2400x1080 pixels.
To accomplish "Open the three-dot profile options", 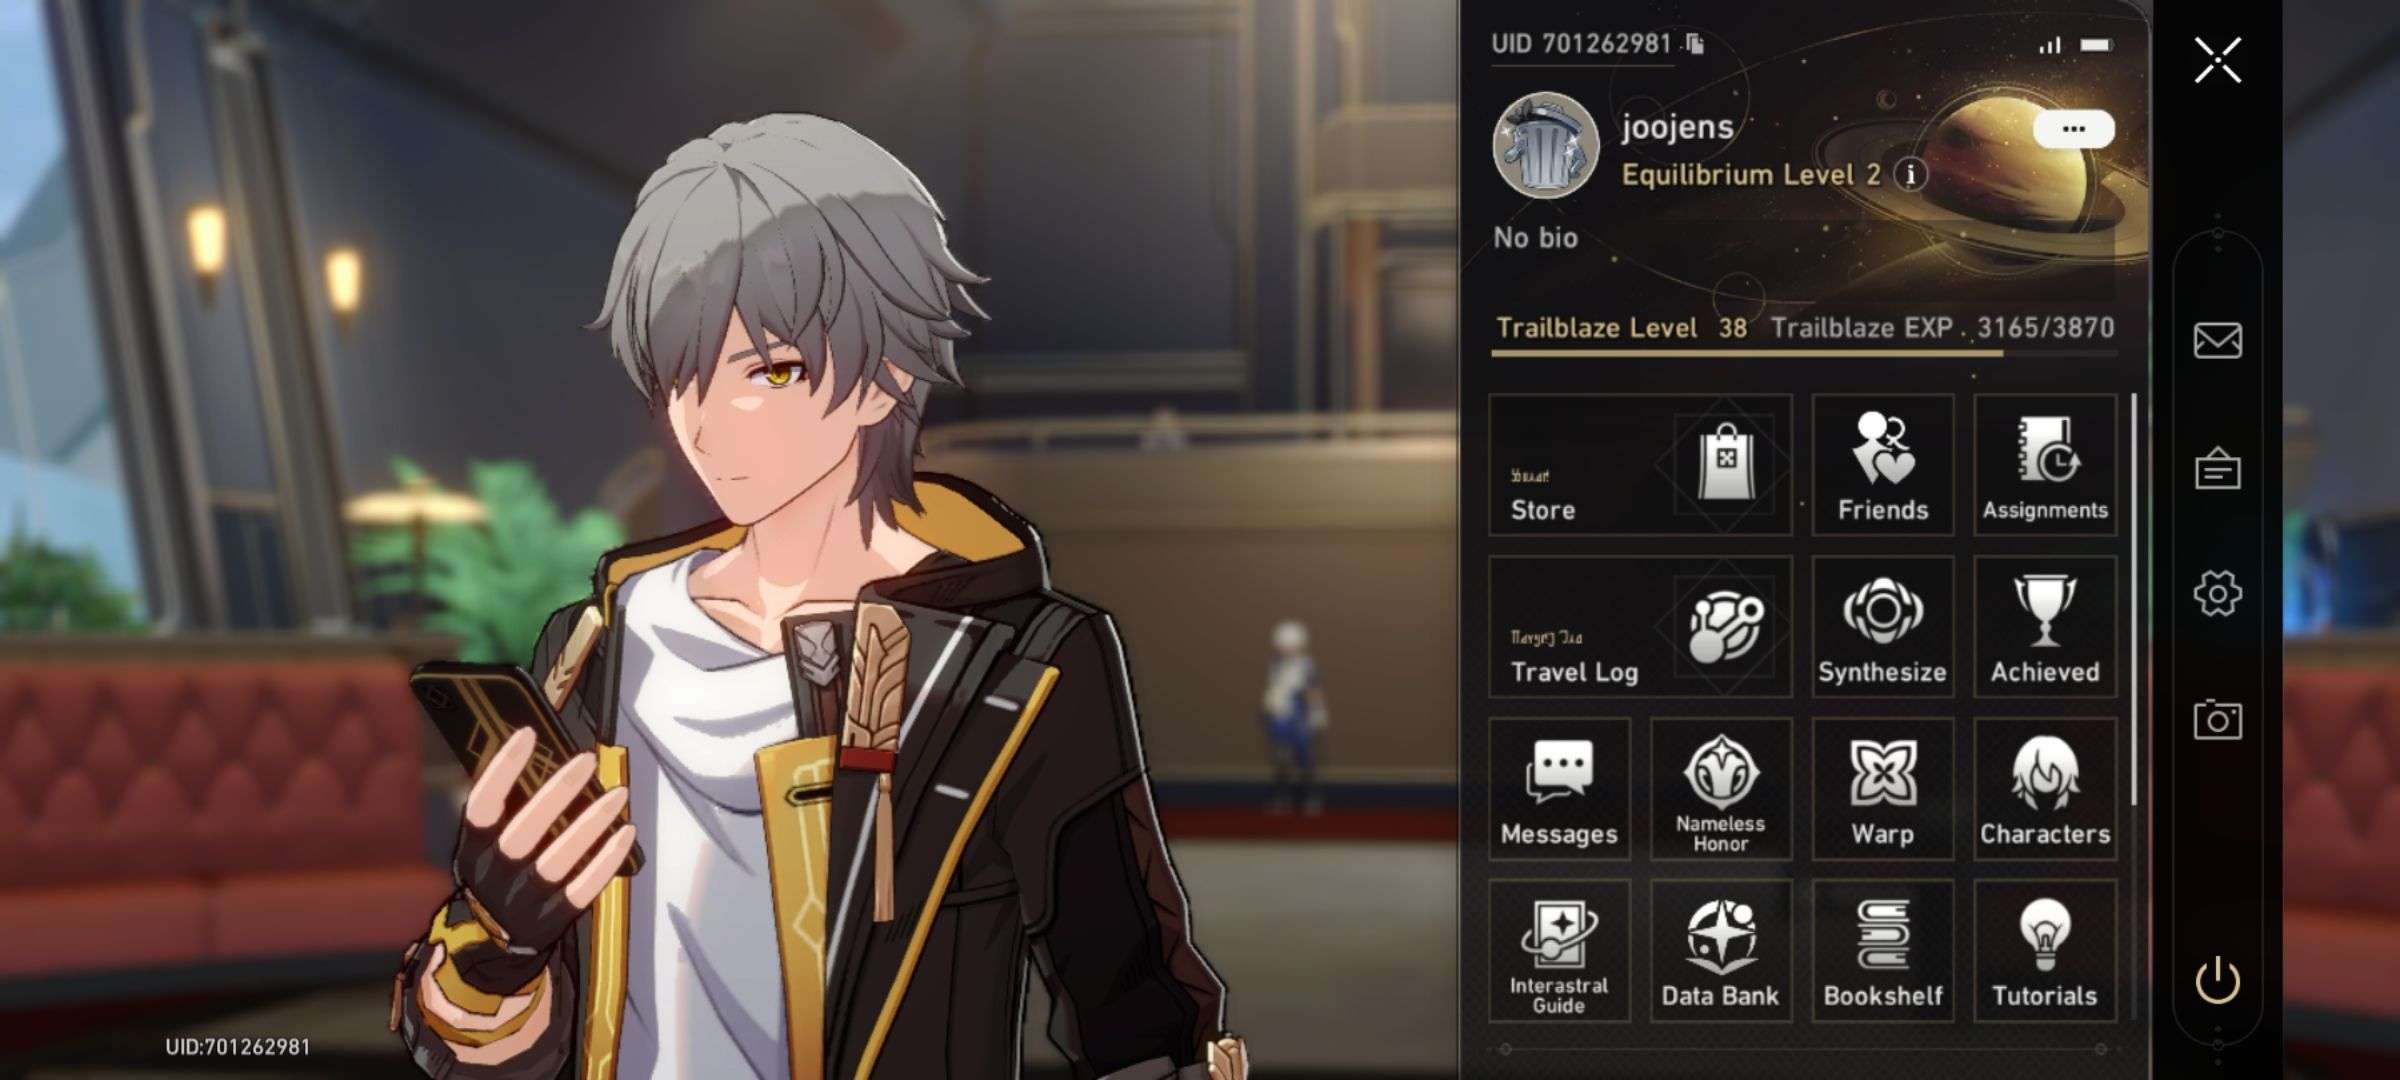I will tap(2074, 129).
